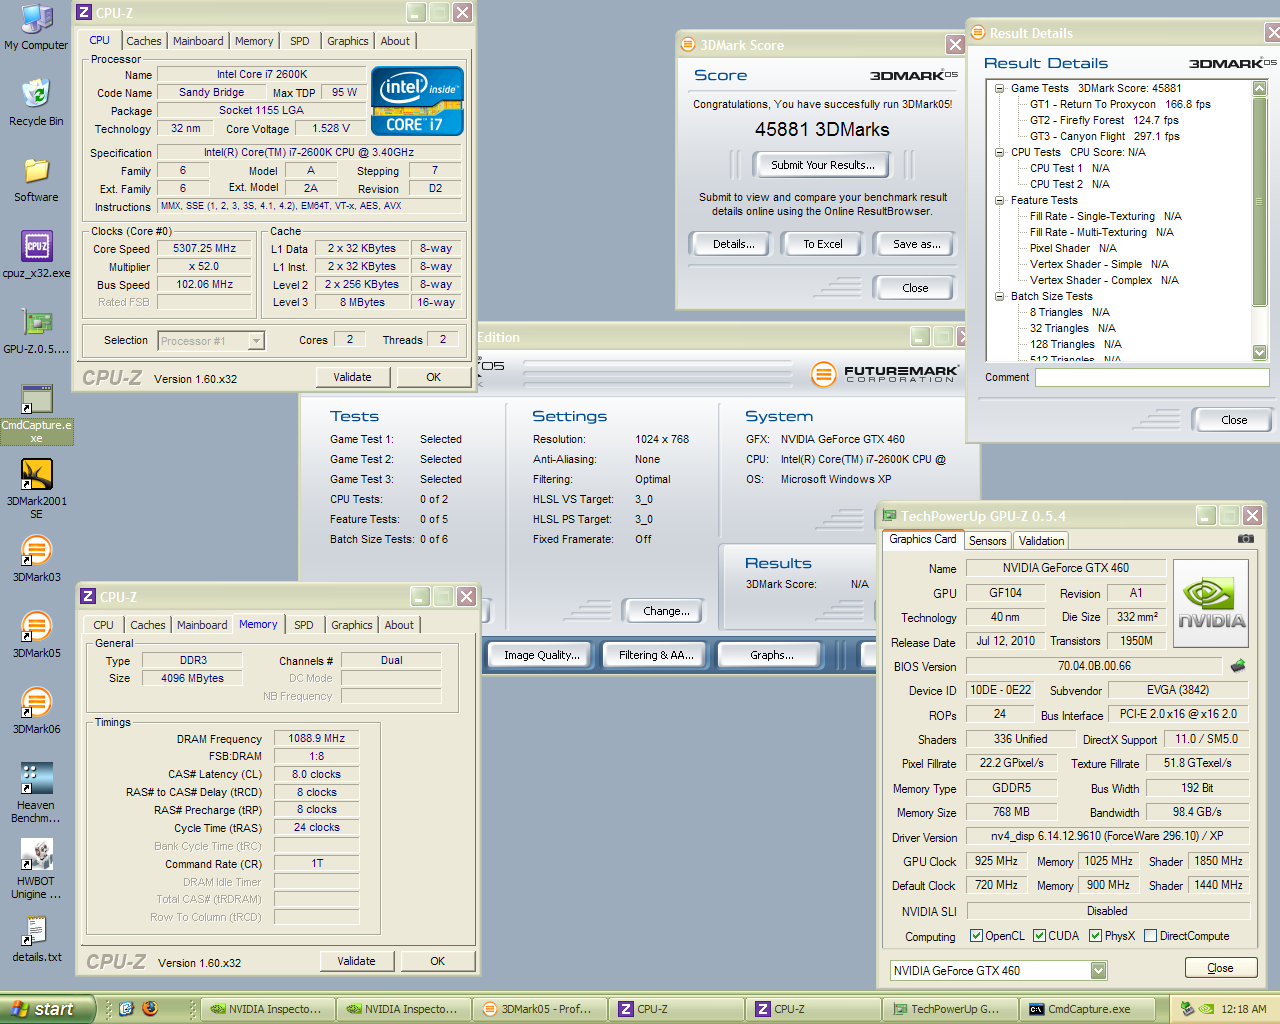
Task: Collapse the CPU Tests tree node
Action: (999, 152)
